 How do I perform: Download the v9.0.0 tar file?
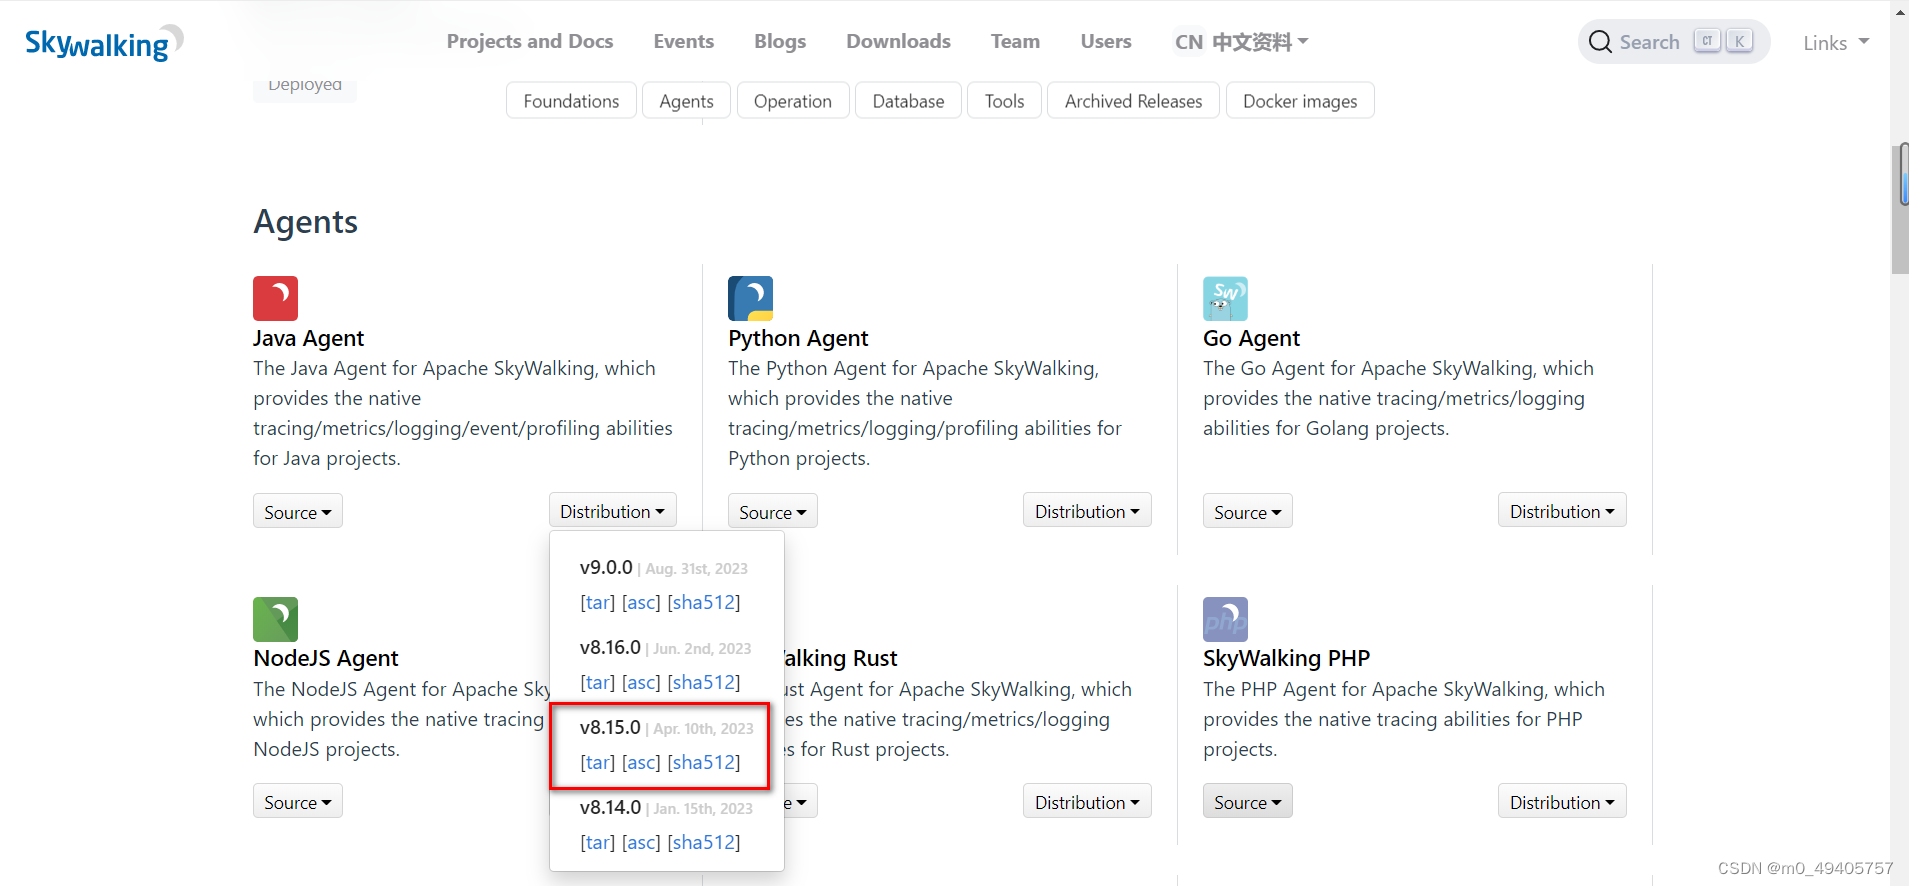pos(598,603)
